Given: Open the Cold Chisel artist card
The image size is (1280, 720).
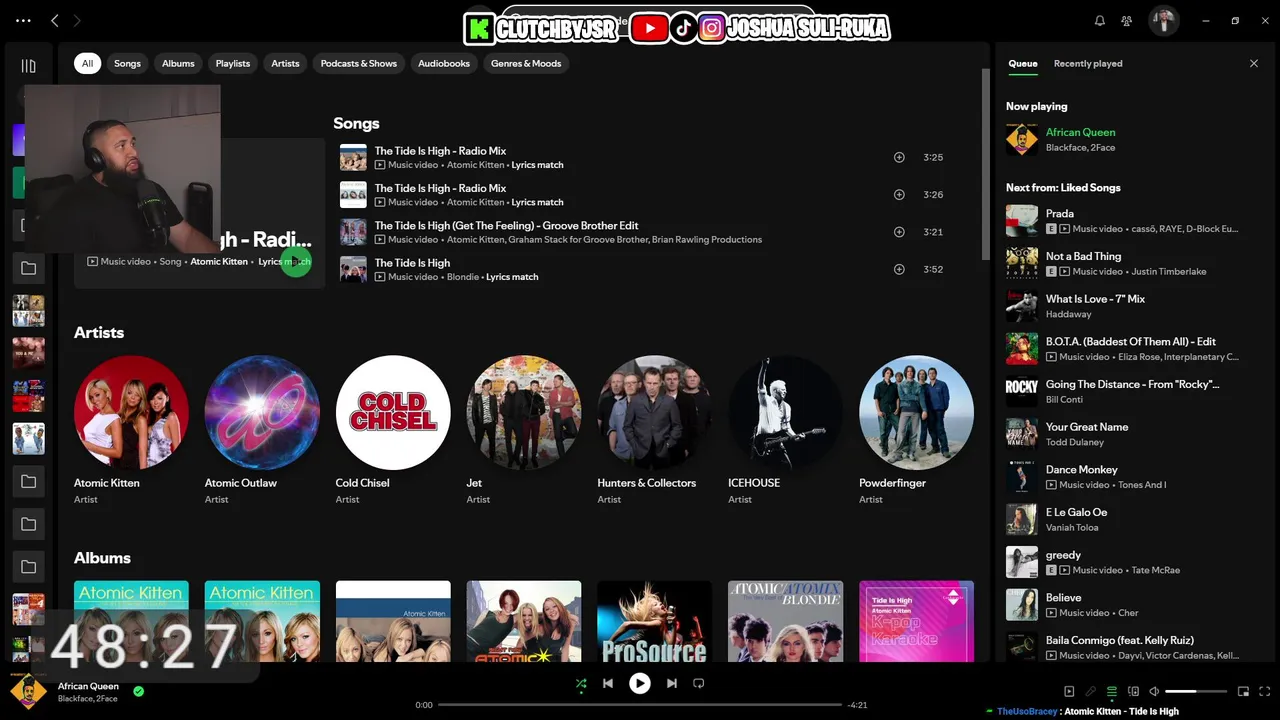Looking at the screenshot, I should pos(393,430).
